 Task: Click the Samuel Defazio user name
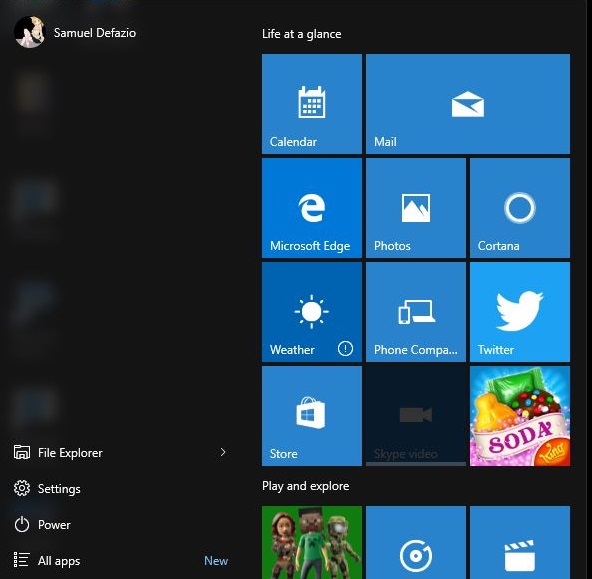[x=95, y=33]
